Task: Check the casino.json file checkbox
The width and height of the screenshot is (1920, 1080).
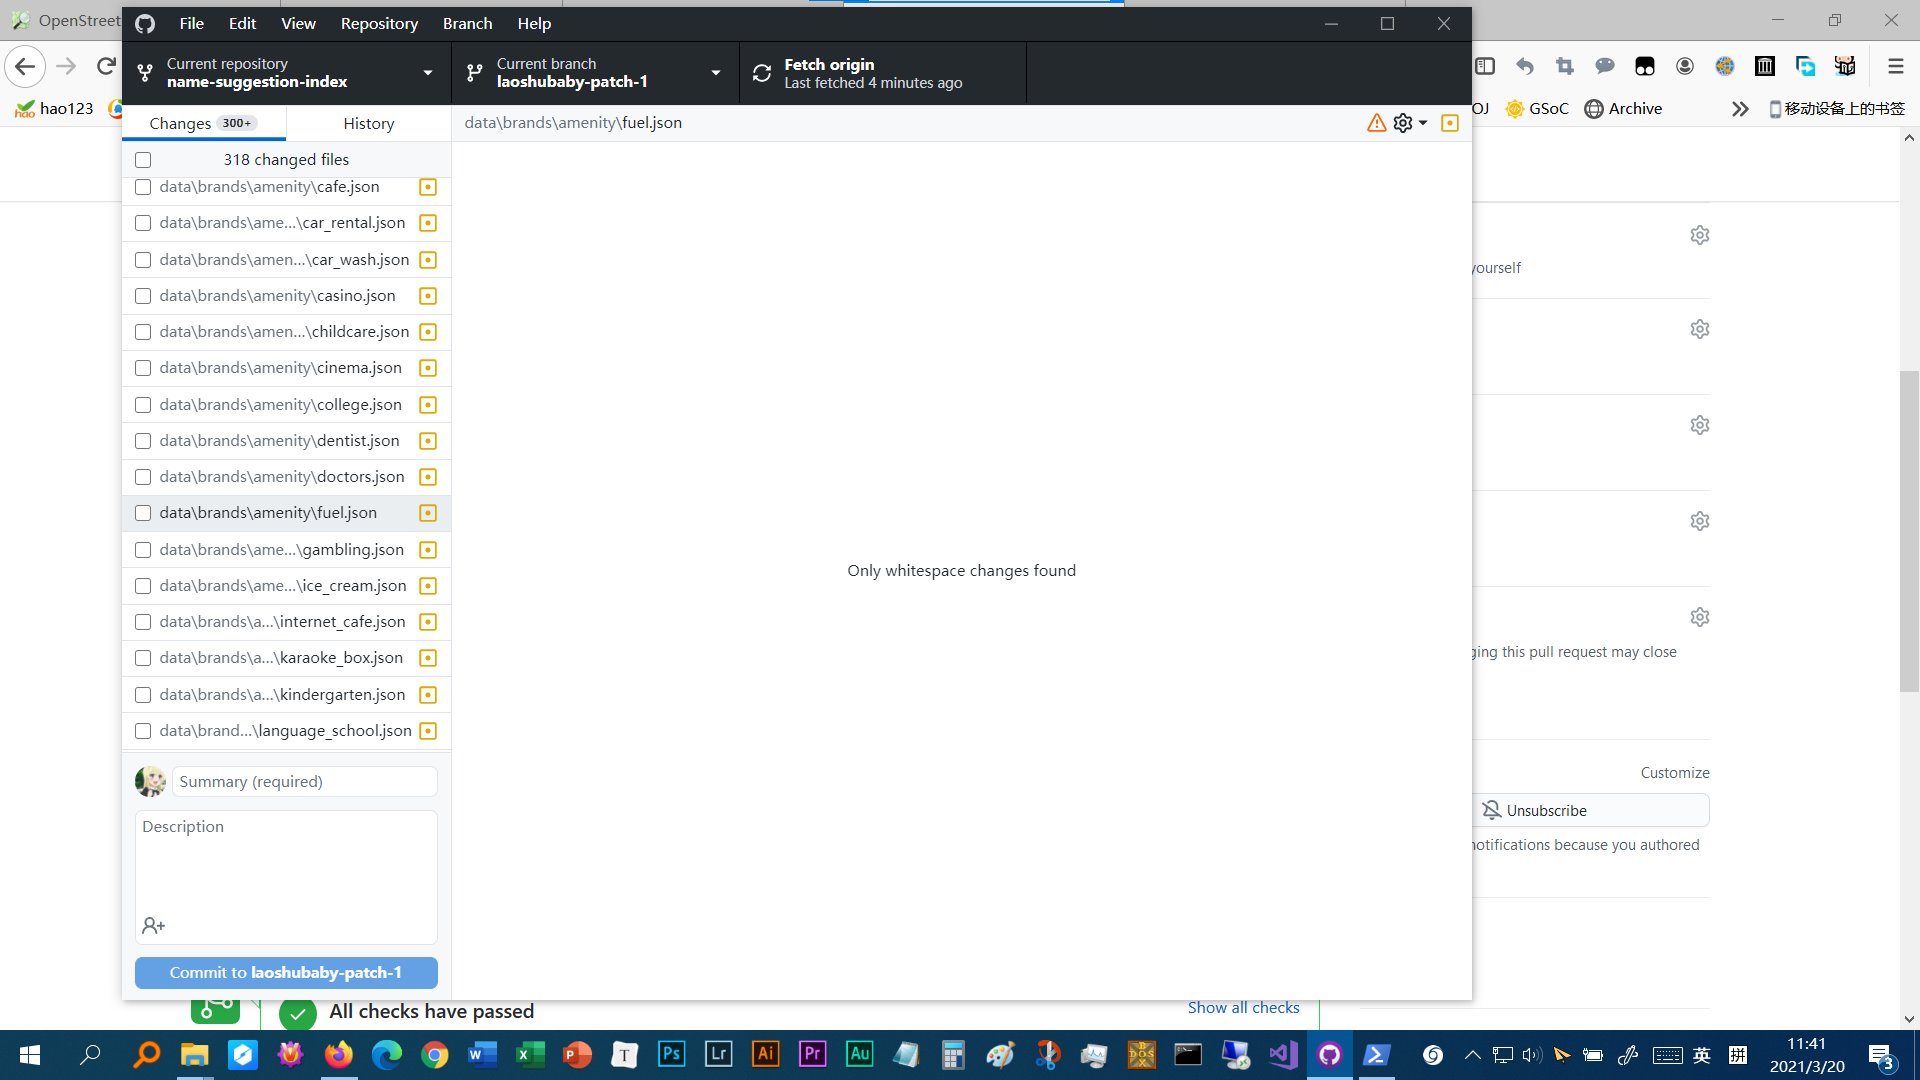Action: coord(142,296)
